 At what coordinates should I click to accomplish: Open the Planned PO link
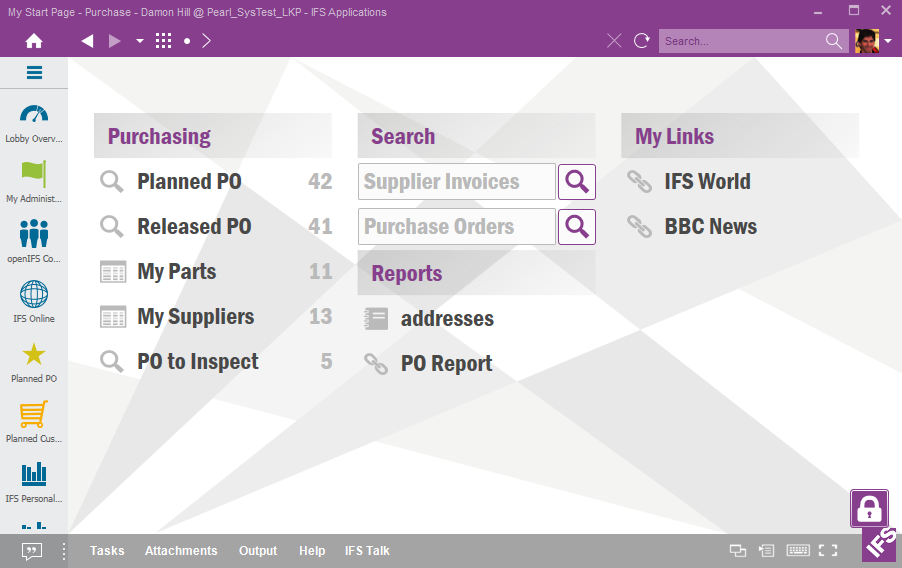pos(189,182)
